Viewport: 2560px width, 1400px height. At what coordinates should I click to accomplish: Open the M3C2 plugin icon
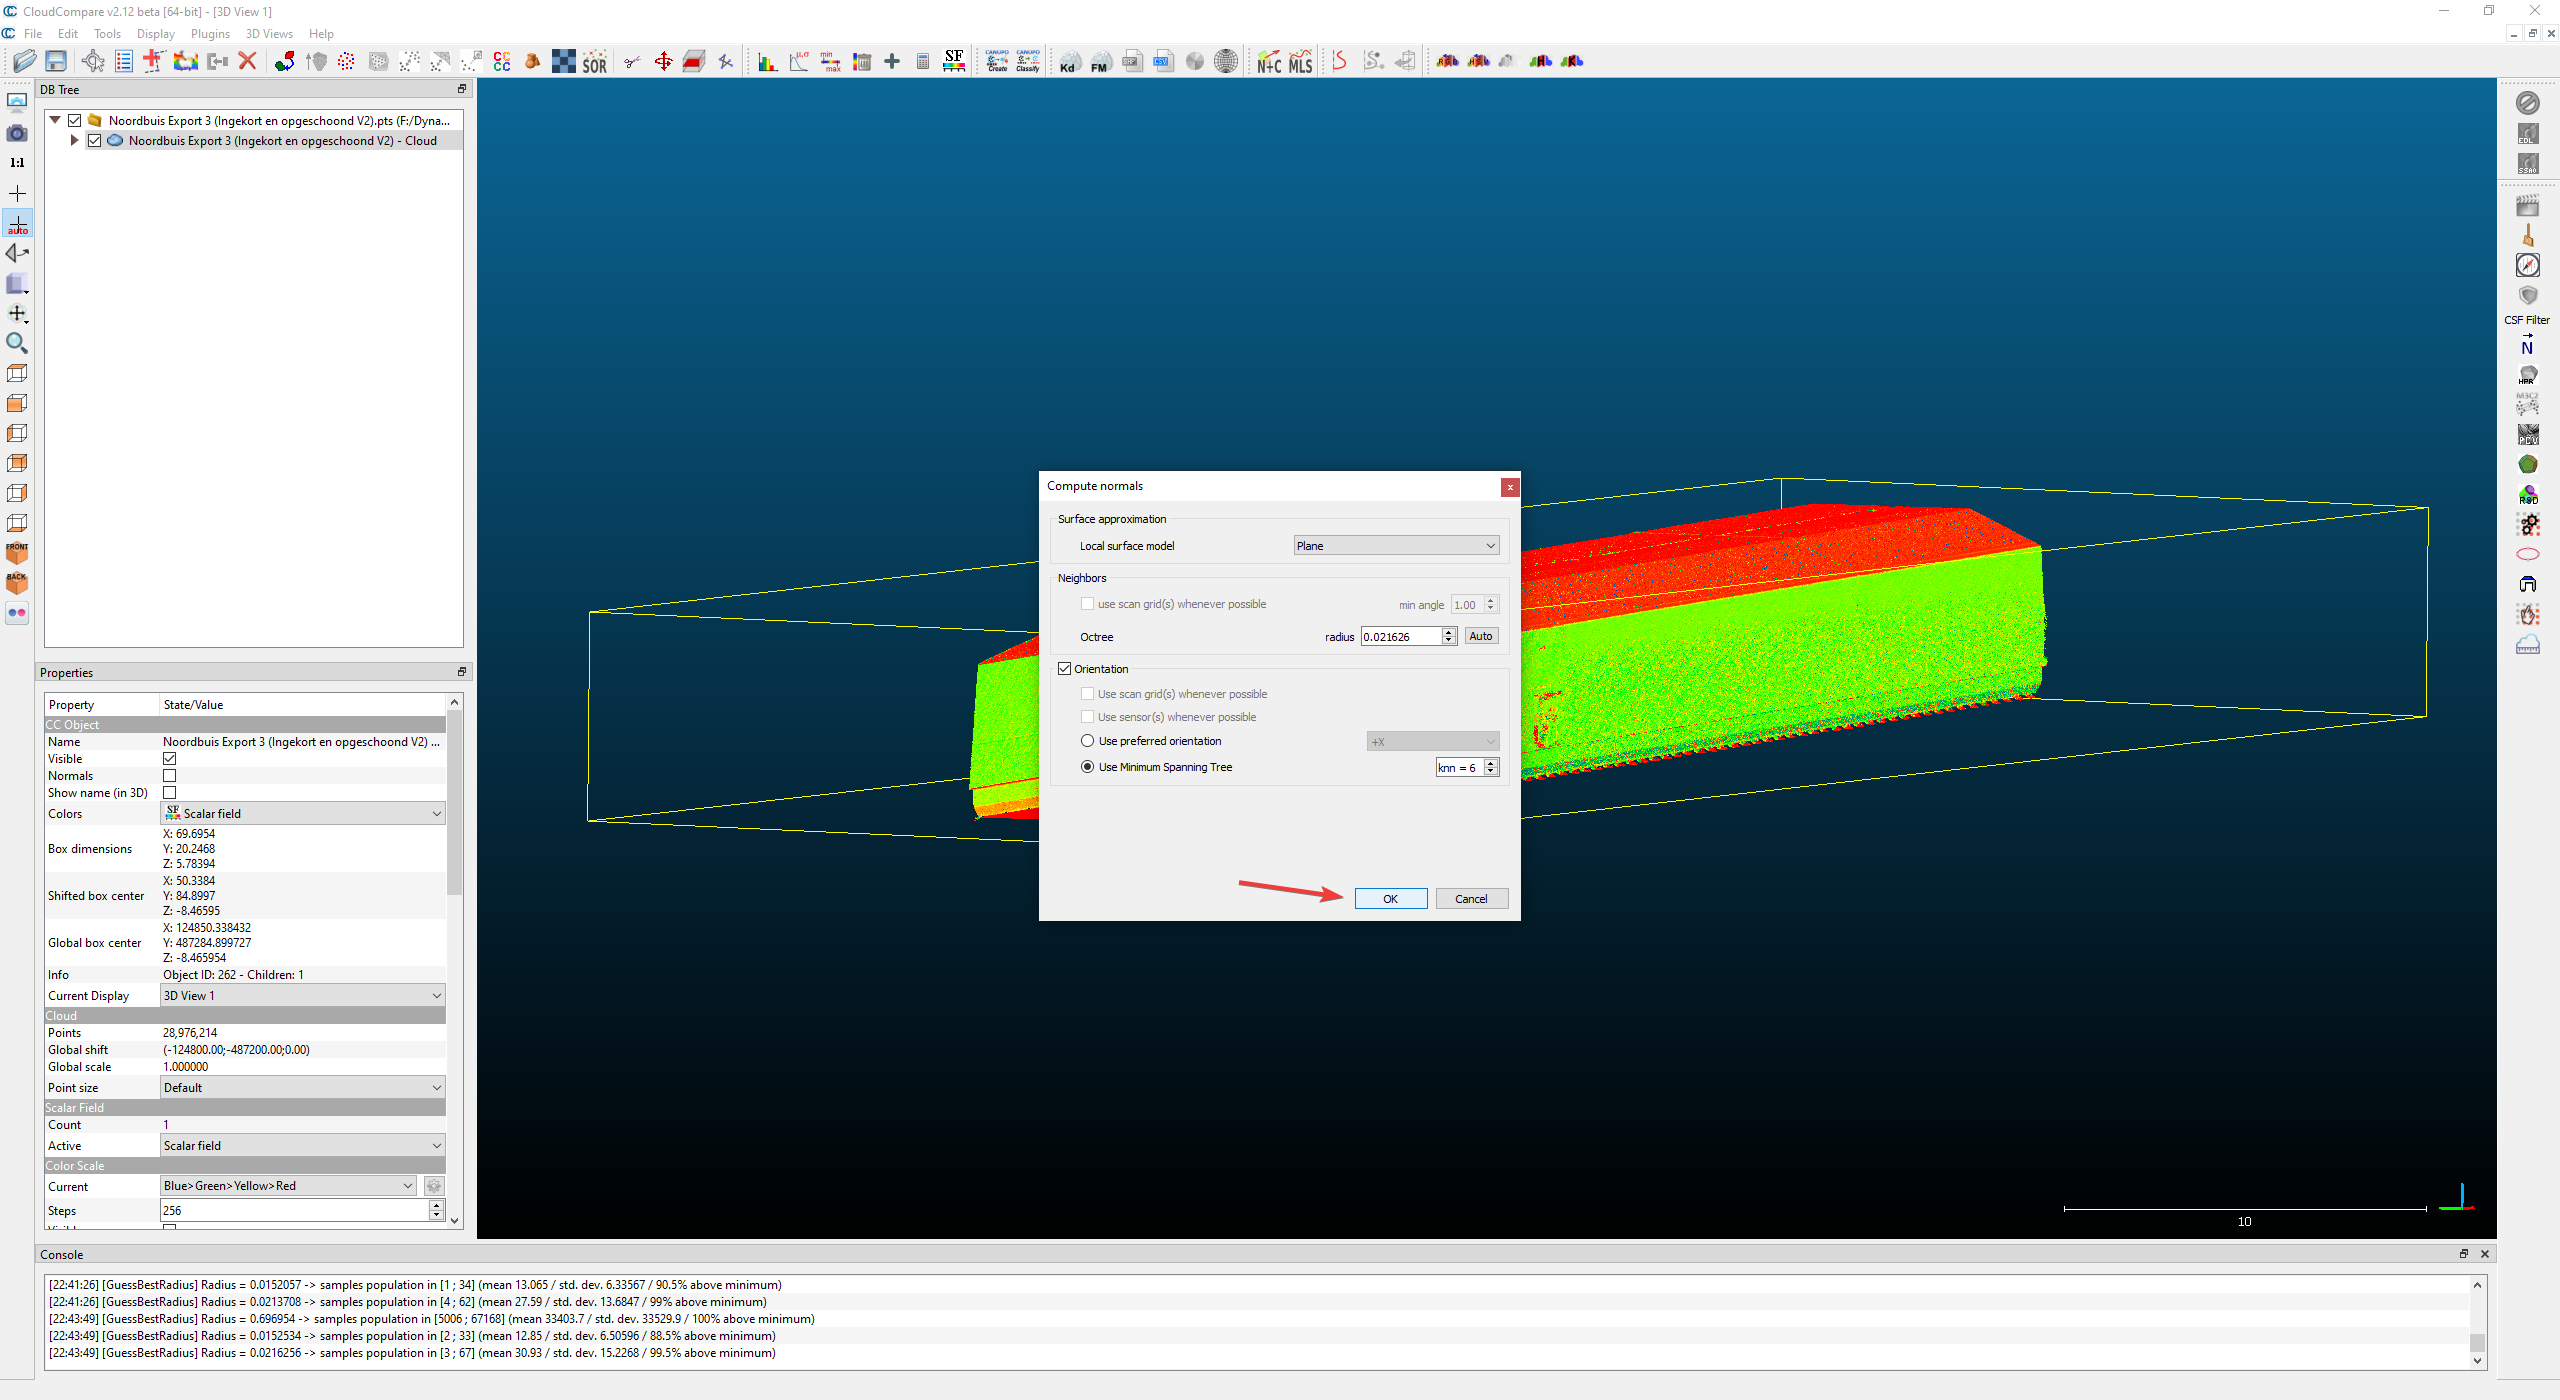click(x=2528, y=404)
